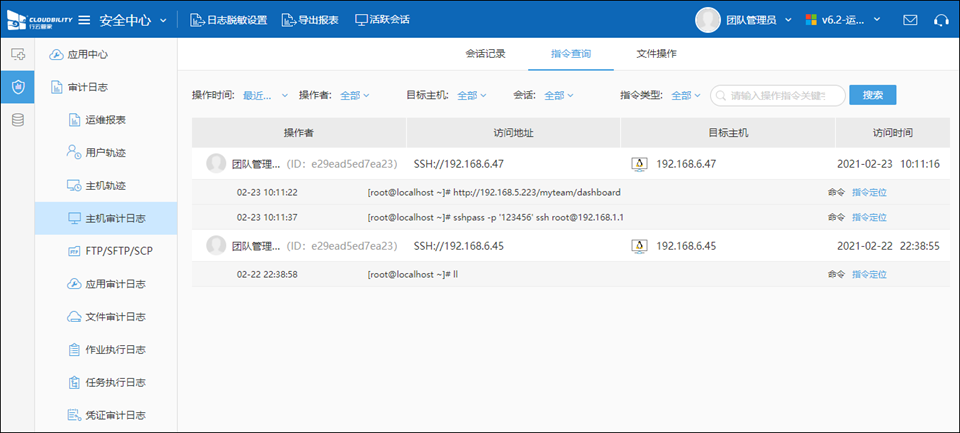Open the shield security center sidebar icon

click(x=17, y=87)
